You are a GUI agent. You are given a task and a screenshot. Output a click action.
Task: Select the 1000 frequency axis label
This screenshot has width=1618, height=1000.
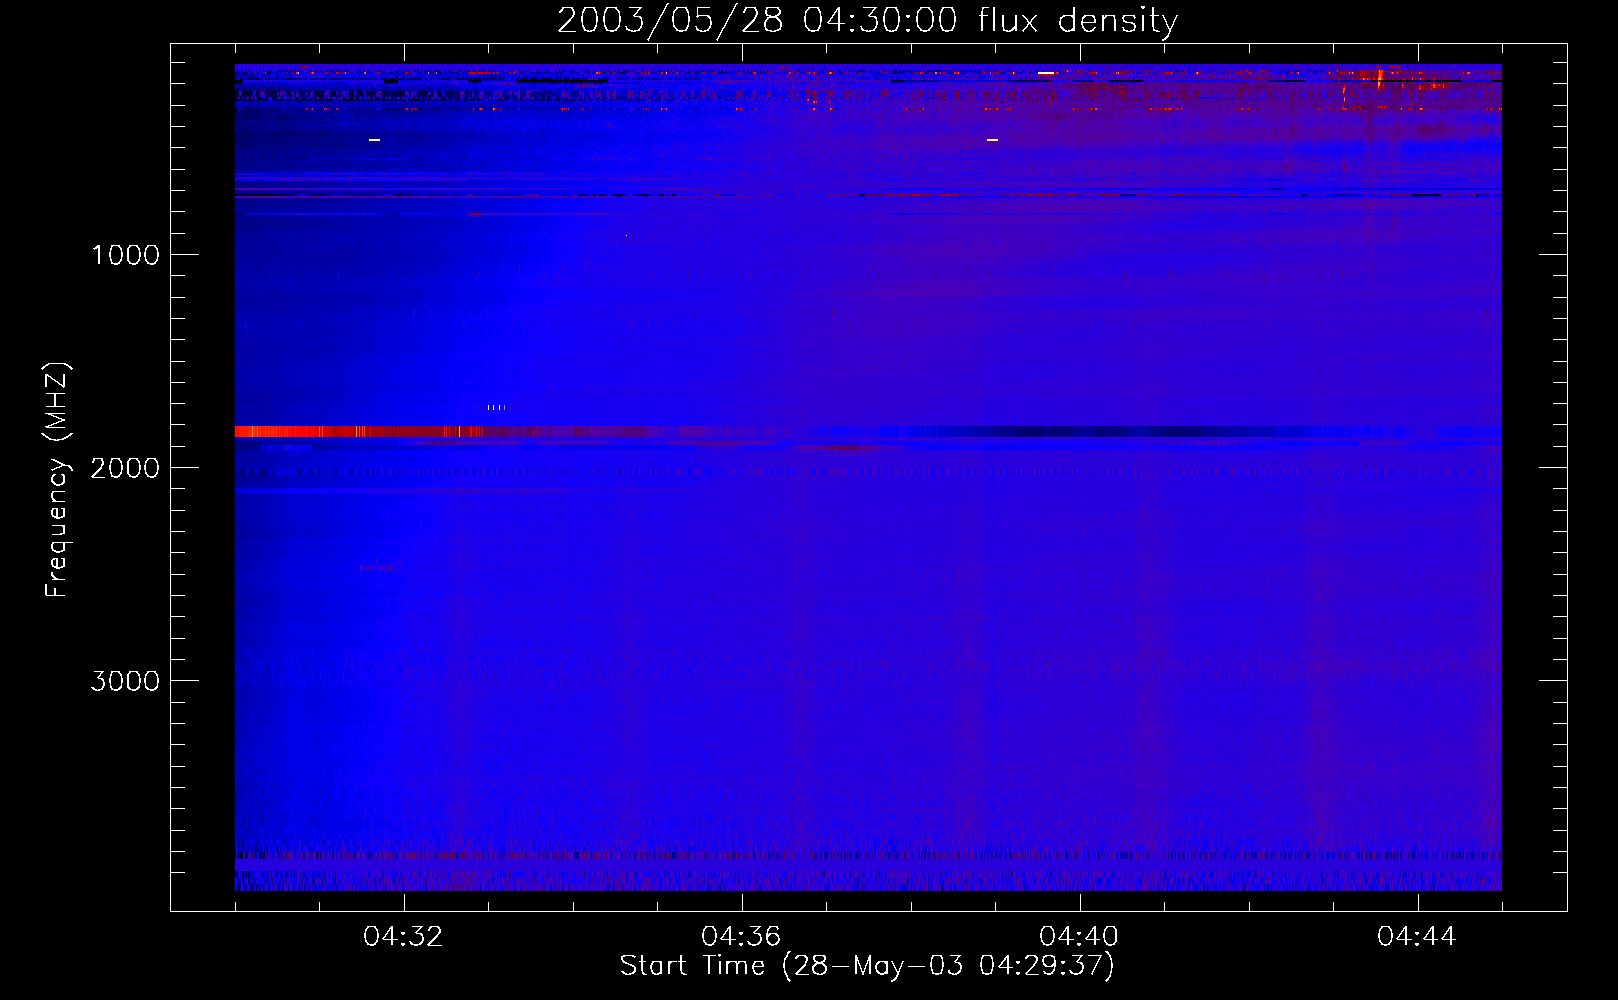(x=125, y=255)
